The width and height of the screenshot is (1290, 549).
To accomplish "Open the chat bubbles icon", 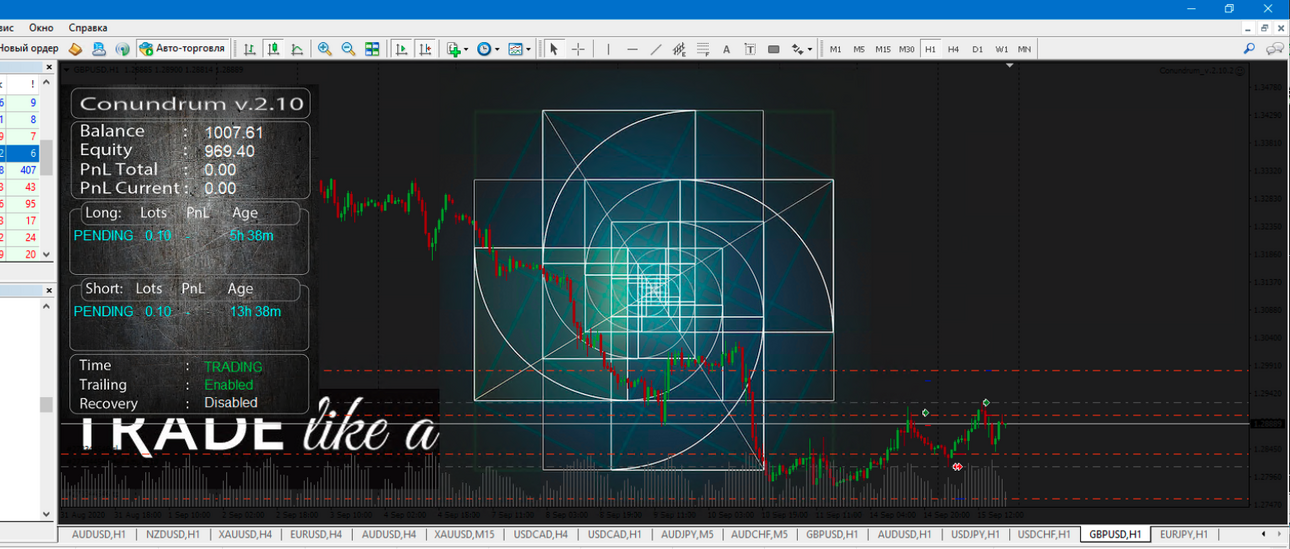I will pyautogui.click(x=1276, y=48).
